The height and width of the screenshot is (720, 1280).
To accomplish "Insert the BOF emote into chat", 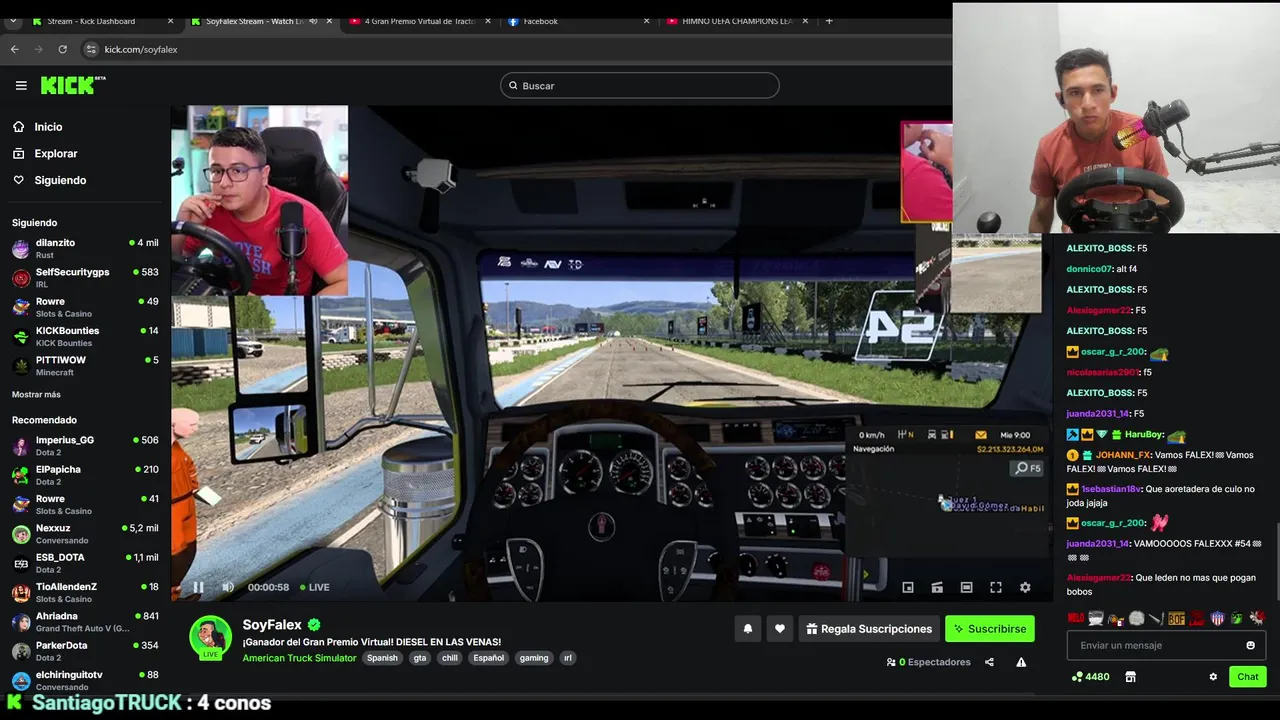I will (x=1177, y=619).
